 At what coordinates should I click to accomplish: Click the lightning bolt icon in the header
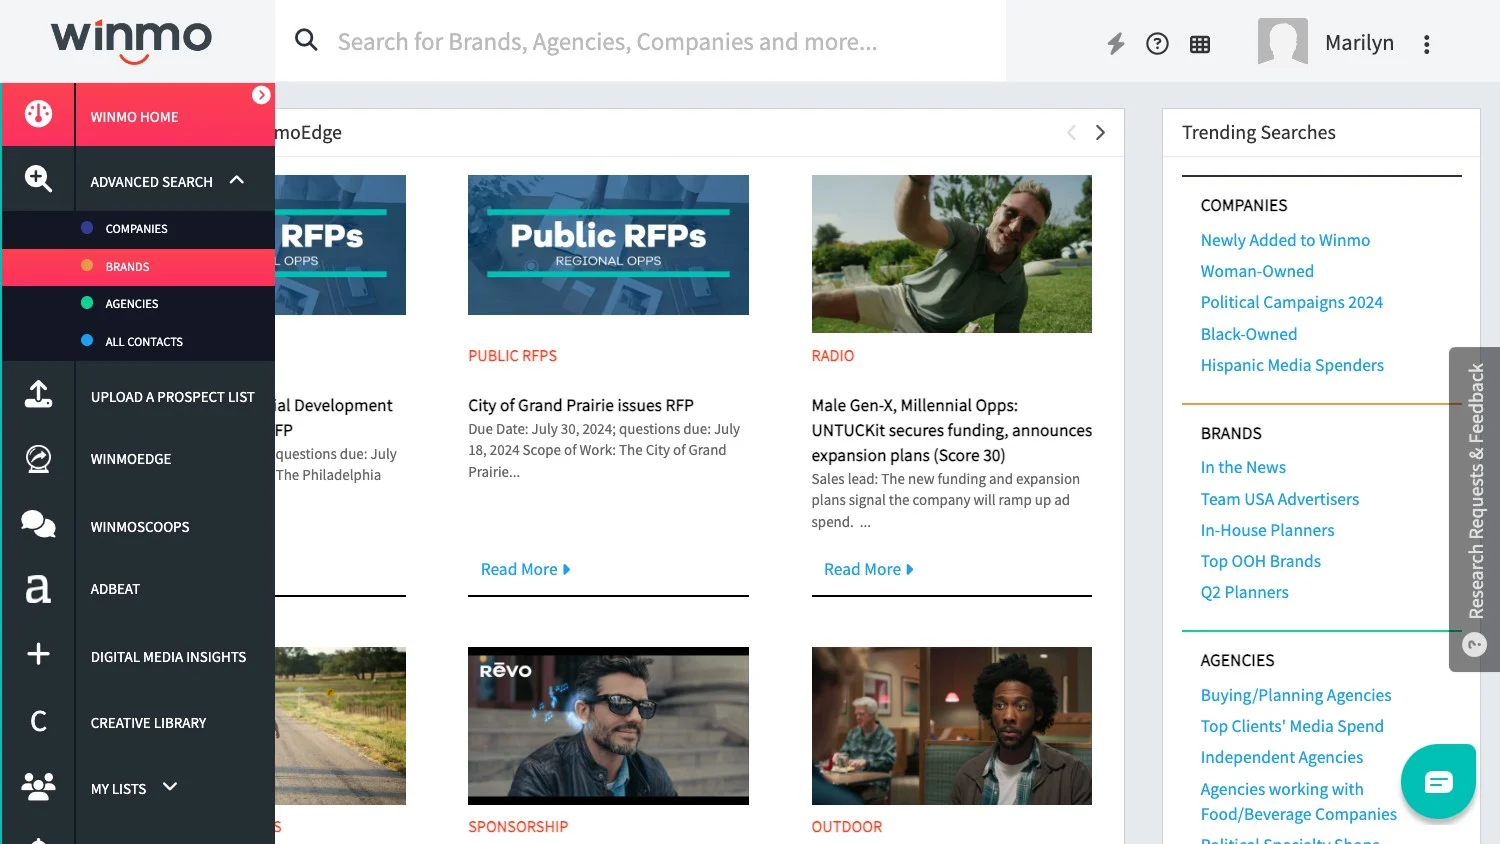coord(1116,43)
